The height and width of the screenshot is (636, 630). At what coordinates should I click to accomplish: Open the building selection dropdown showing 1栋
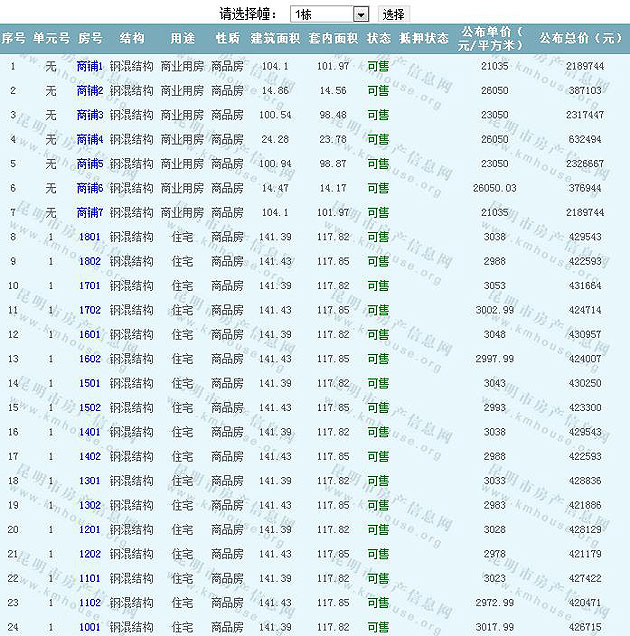pos(330,14)
